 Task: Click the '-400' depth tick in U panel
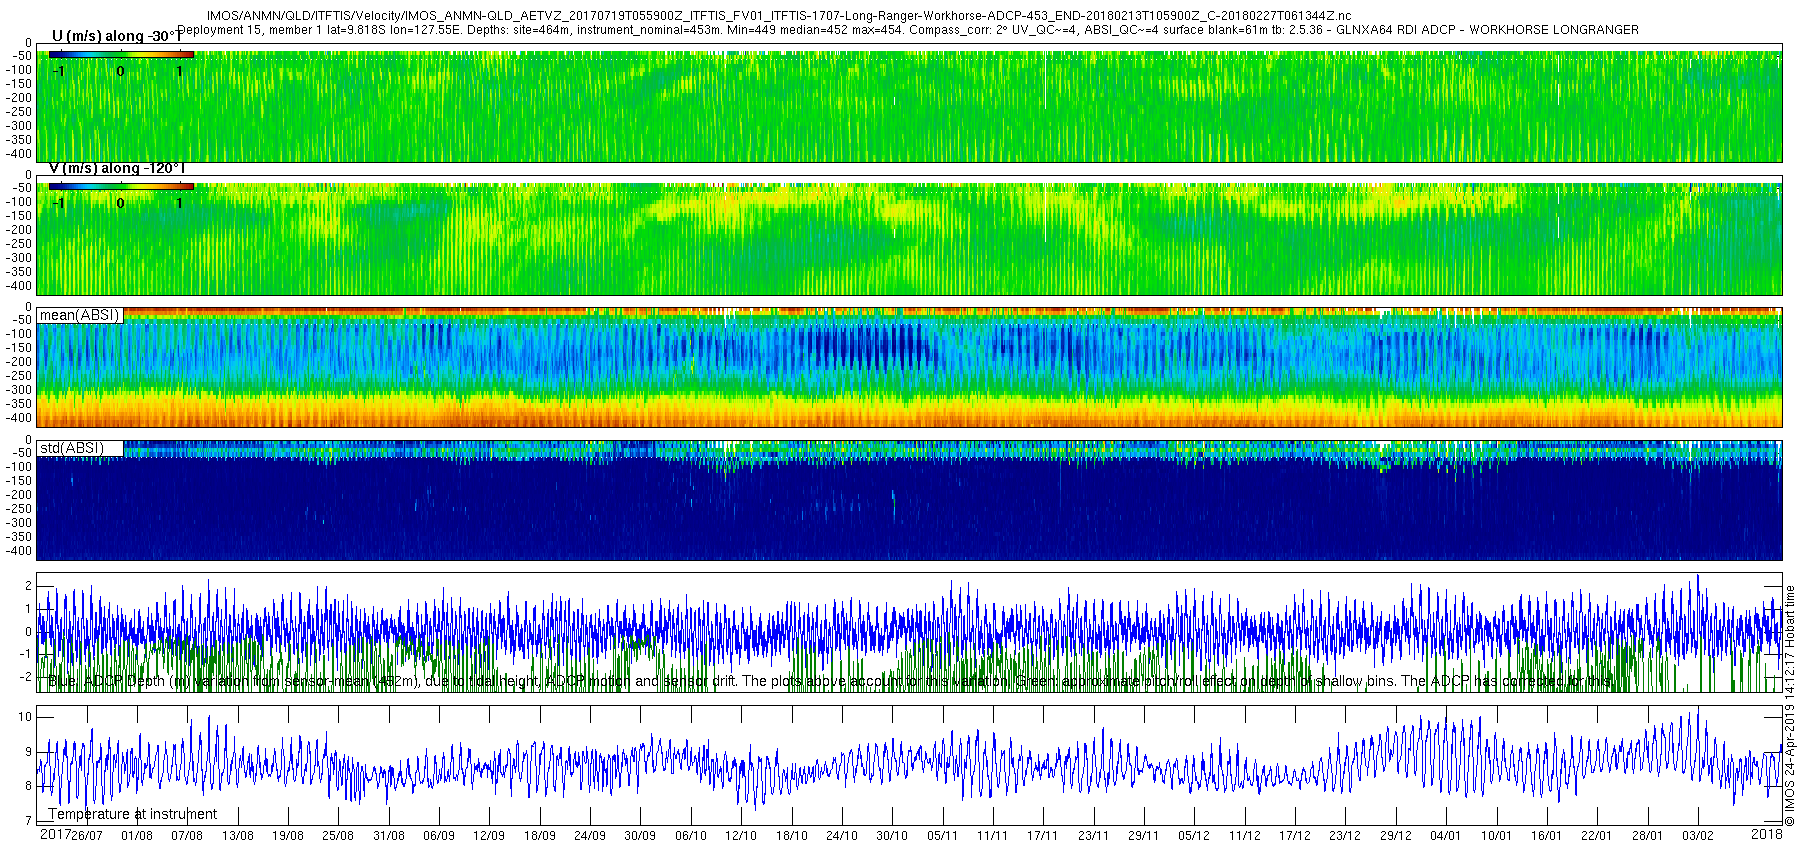click(20, 154)
